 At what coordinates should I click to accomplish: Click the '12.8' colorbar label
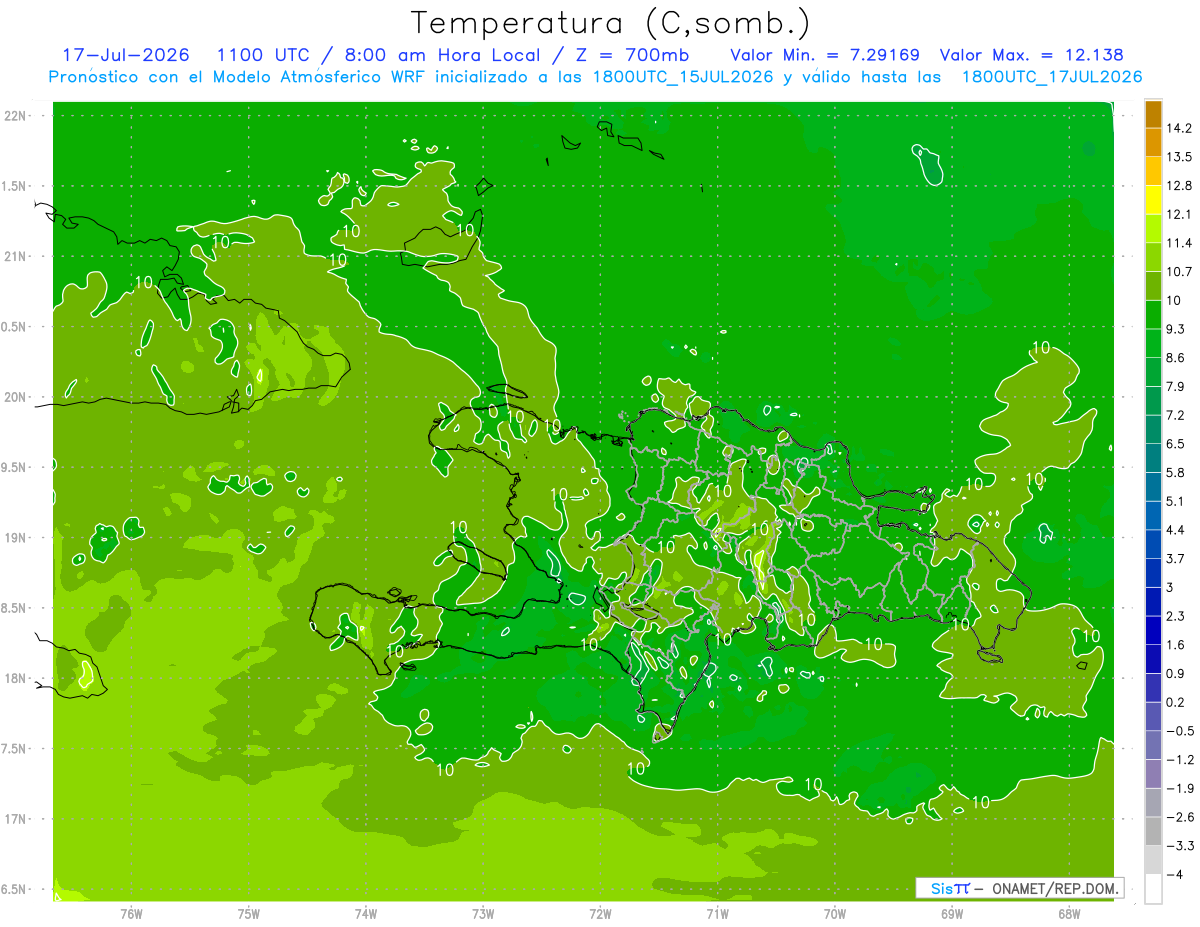(1181, 186)
